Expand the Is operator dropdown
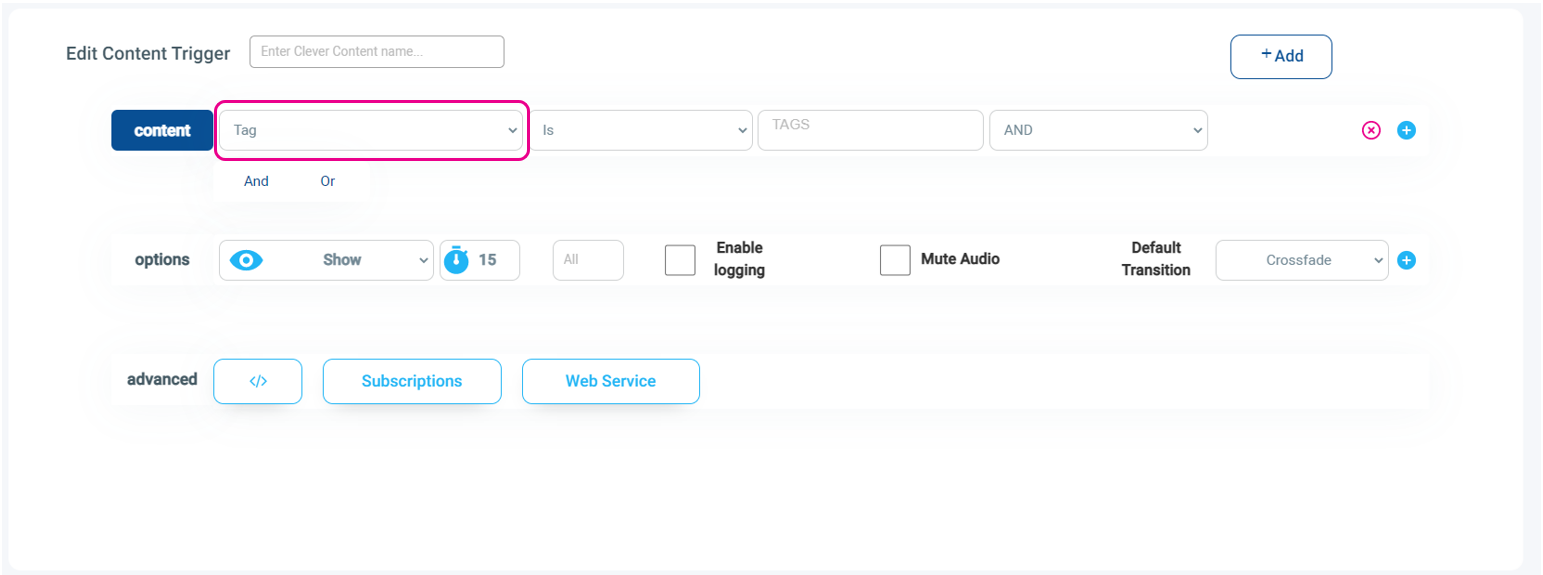1543x575 pixels. pyautogui.click(x=640, y=130)
